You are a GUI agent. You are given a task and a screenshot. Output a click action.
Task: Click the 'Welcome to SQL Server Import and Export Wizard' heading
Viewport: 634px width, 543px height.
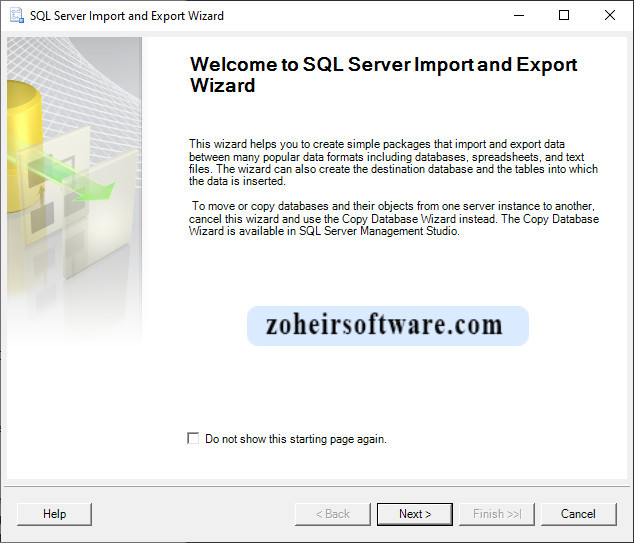383,75
